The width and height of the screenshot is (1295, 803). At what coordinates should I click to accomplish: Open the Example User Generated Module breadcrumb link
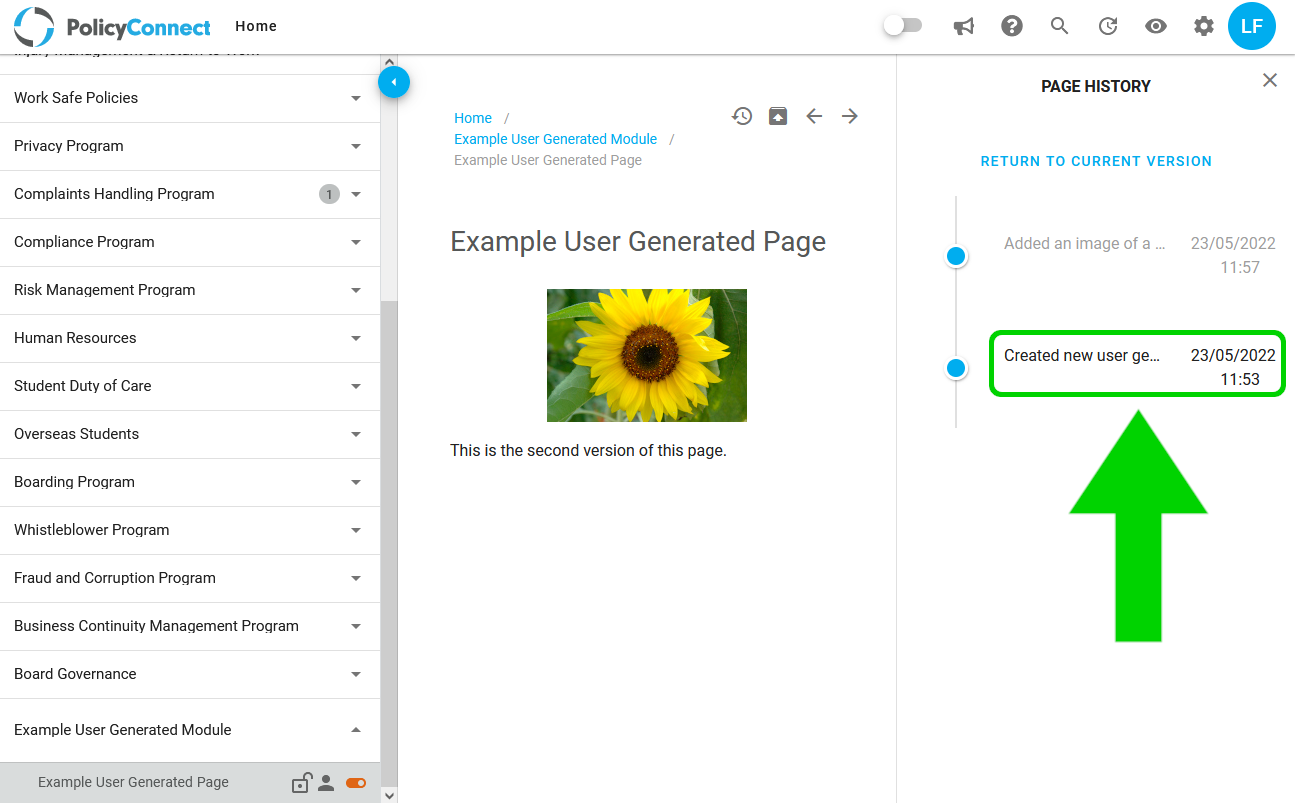[x=556, y=139]
